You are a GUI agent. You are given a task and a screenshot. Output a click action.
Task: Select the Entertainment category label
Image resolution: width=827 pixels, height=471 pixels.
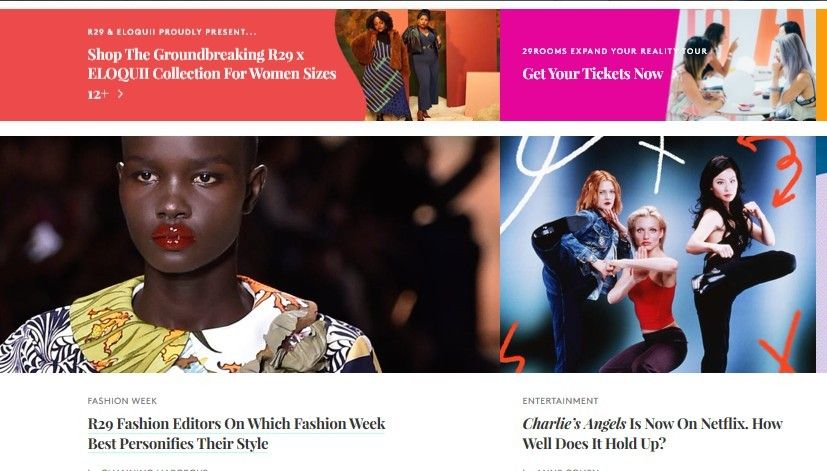click(x=560, y=401)
